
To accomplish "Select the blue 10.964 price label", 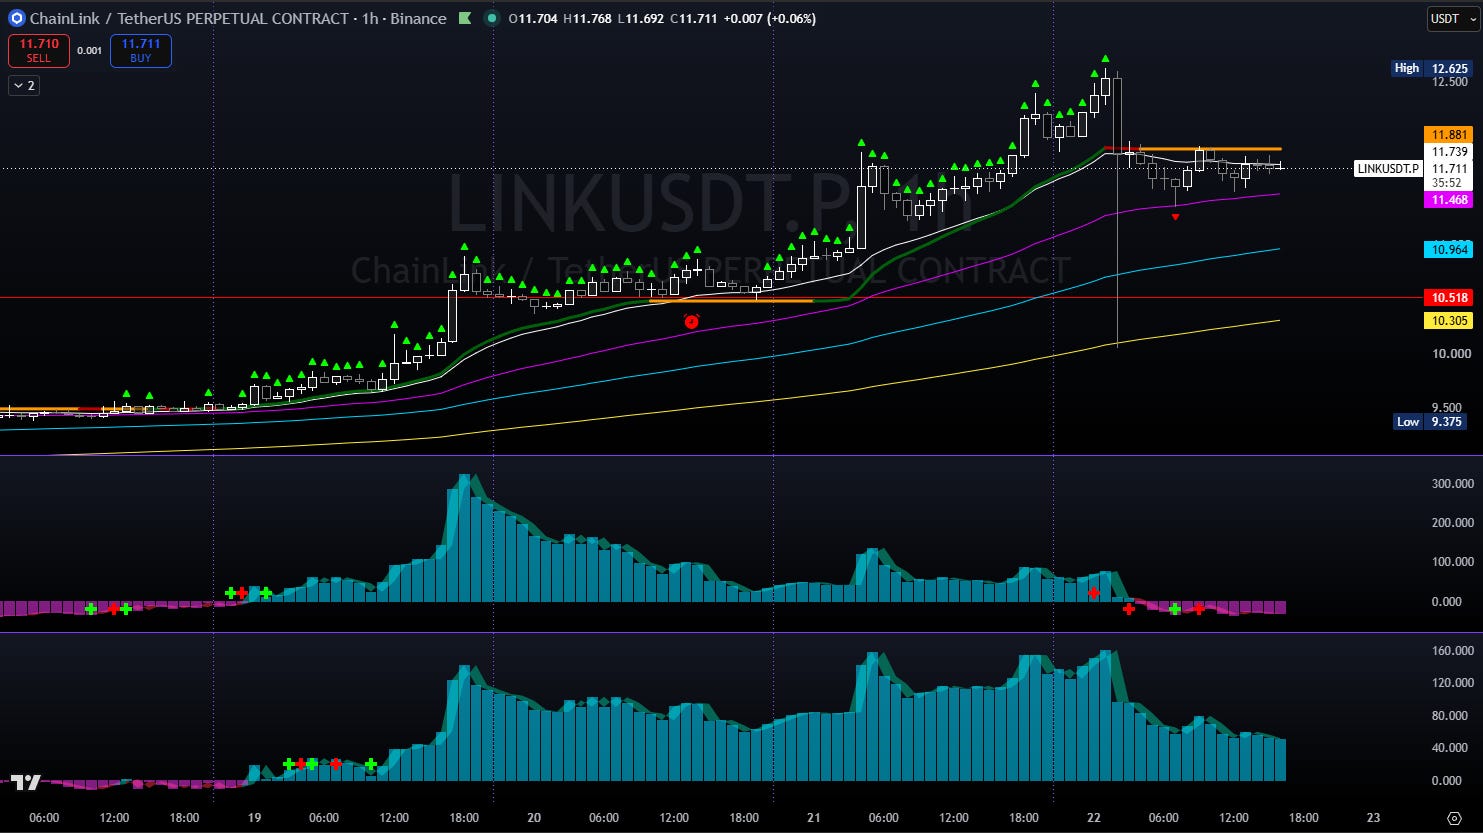I will tap(1449, 249).
